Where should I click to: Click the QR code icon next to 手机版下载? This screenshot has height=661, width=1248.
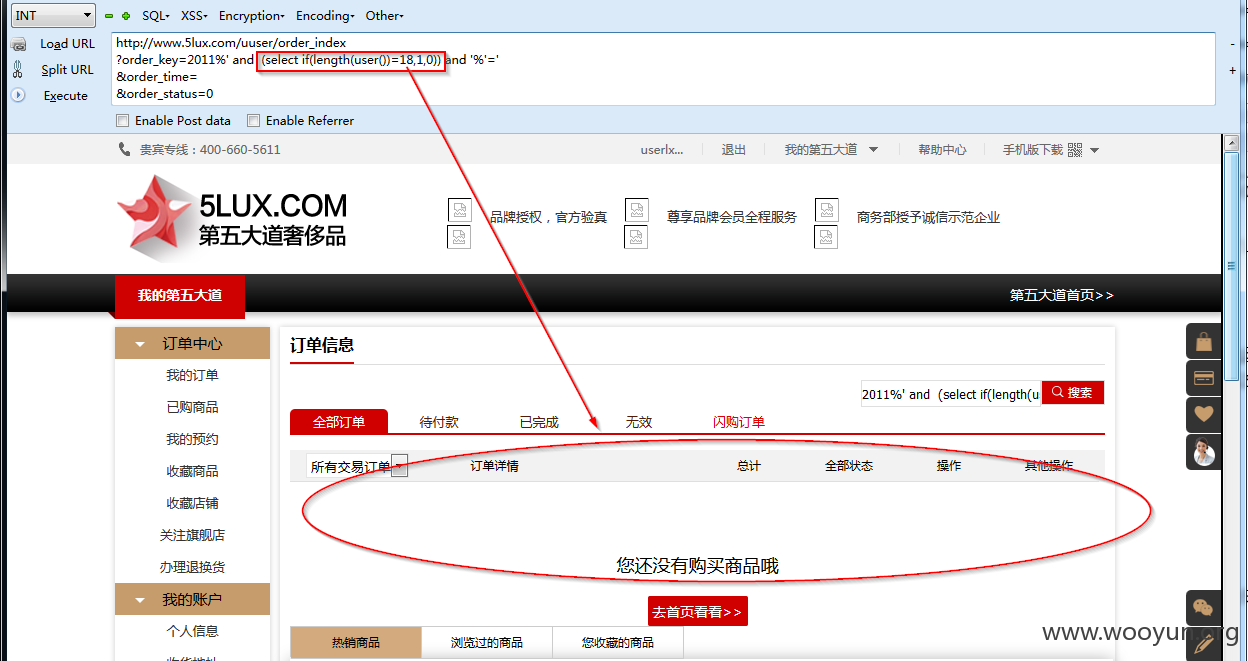(1075, 150)
